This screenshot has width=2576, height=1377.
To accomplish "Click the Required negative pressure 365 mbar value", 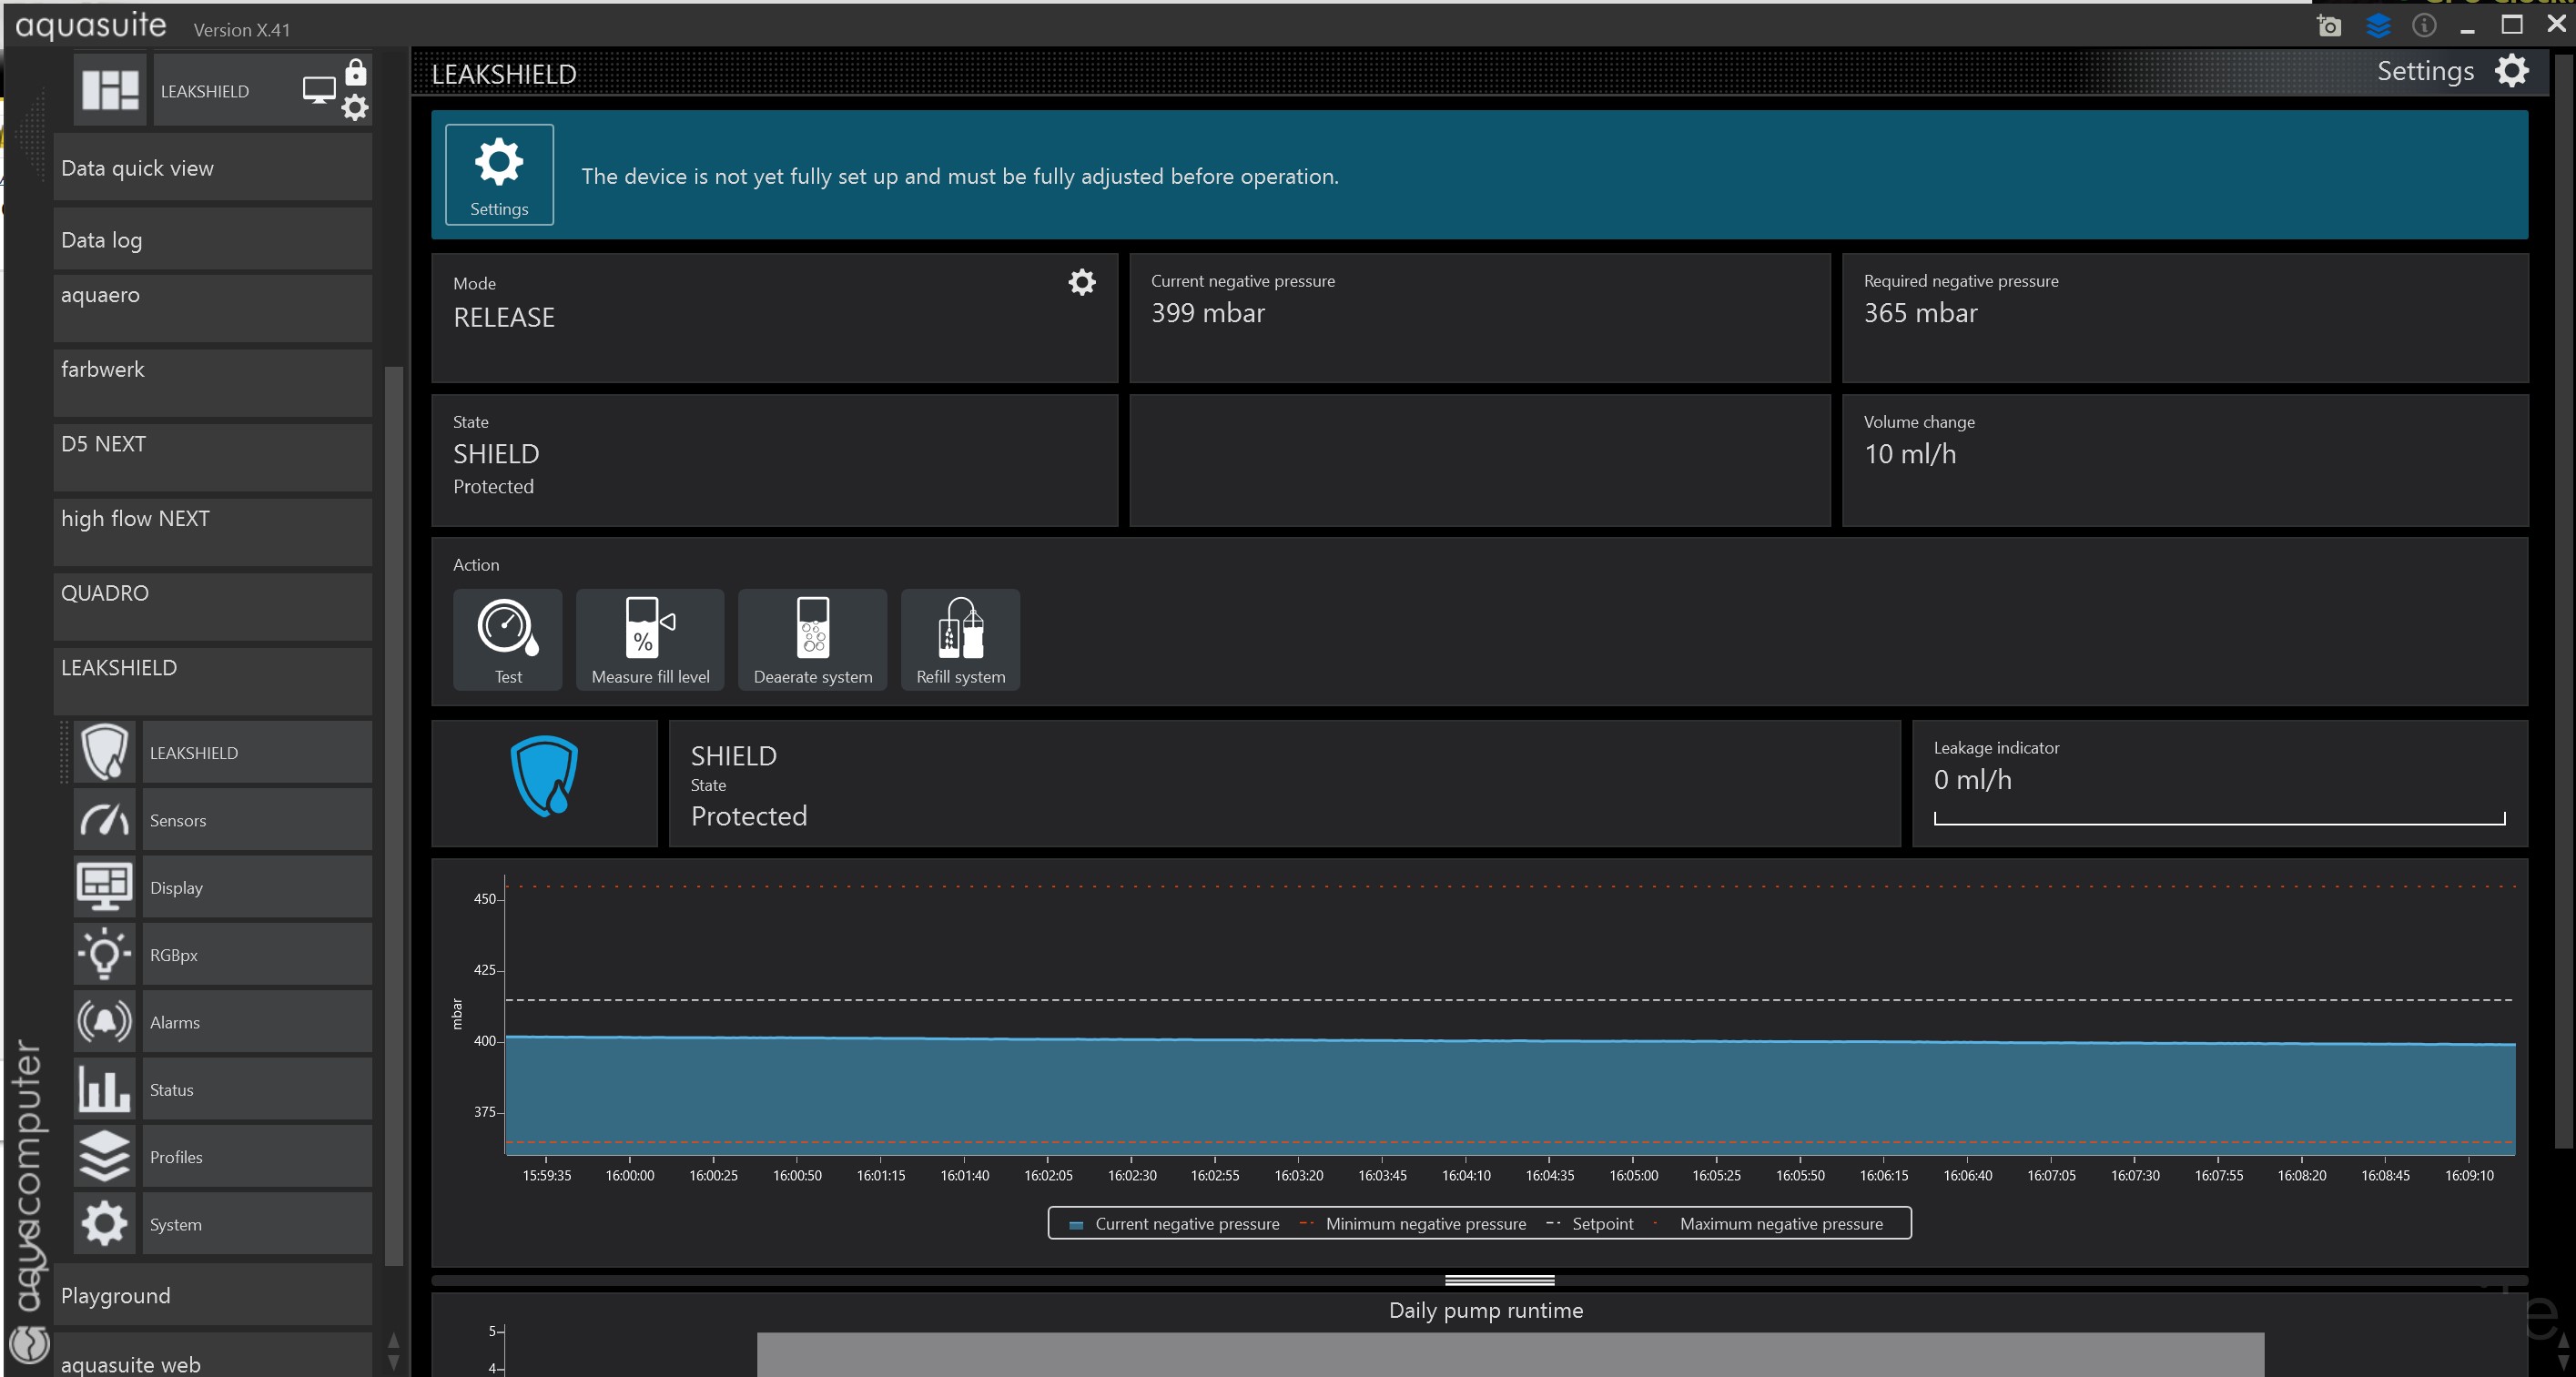I will point(1920,313).
